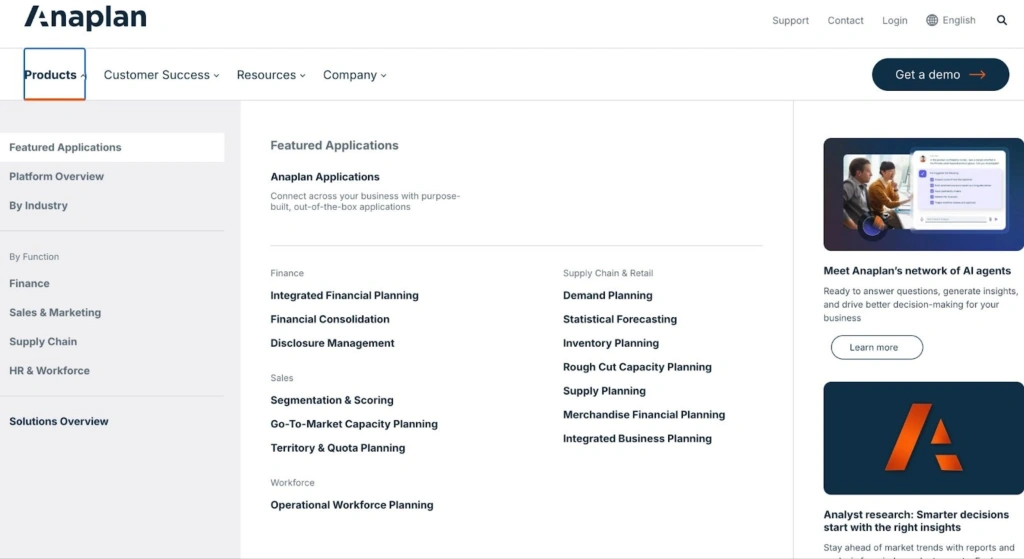1024x559 pixels.
Task: Select By Industry in sidebar
Action: [x=39, y=205]
